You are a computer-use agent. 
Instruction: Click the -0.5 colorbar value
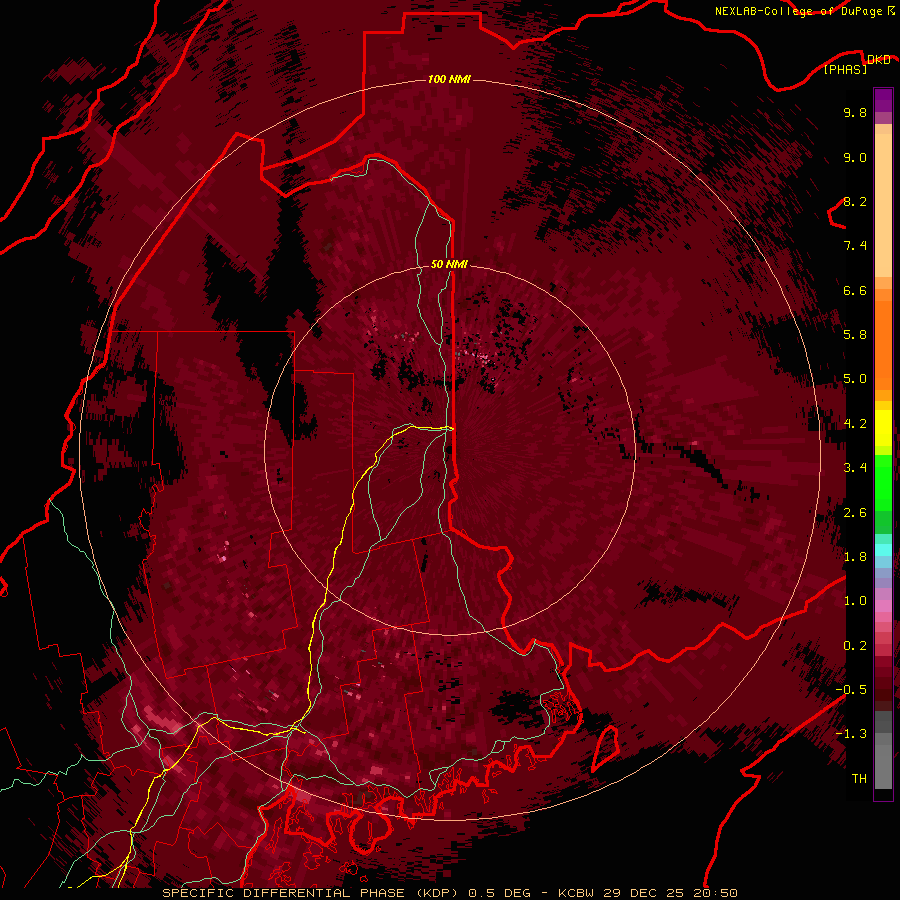point(851,690)
